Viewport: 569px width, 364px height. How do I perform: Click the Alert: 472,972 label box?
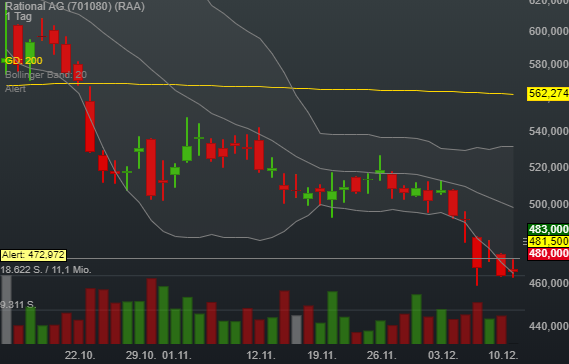34,255
